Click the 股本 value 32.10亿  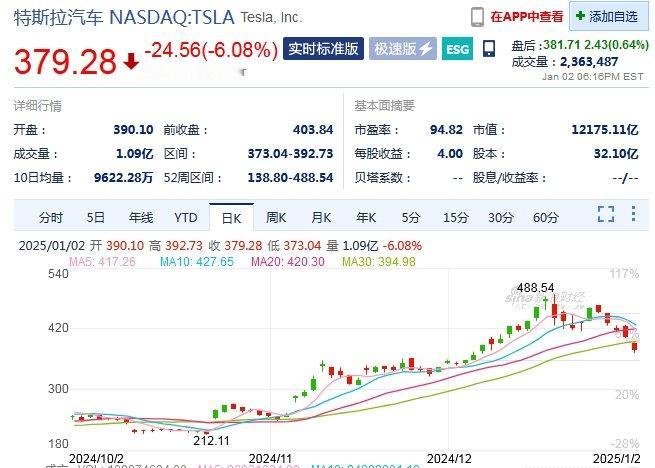pyautogui.click(x=616, y=154)
